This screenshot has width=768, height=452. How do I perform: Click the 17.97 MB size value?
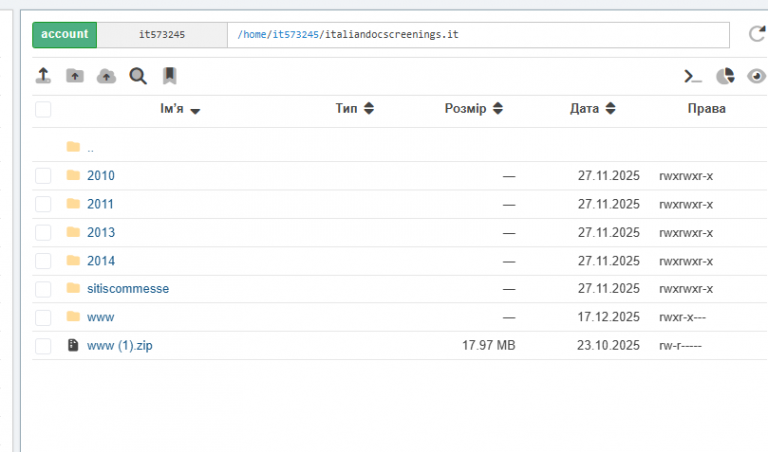pyautogui.click(x=489, y=345)
